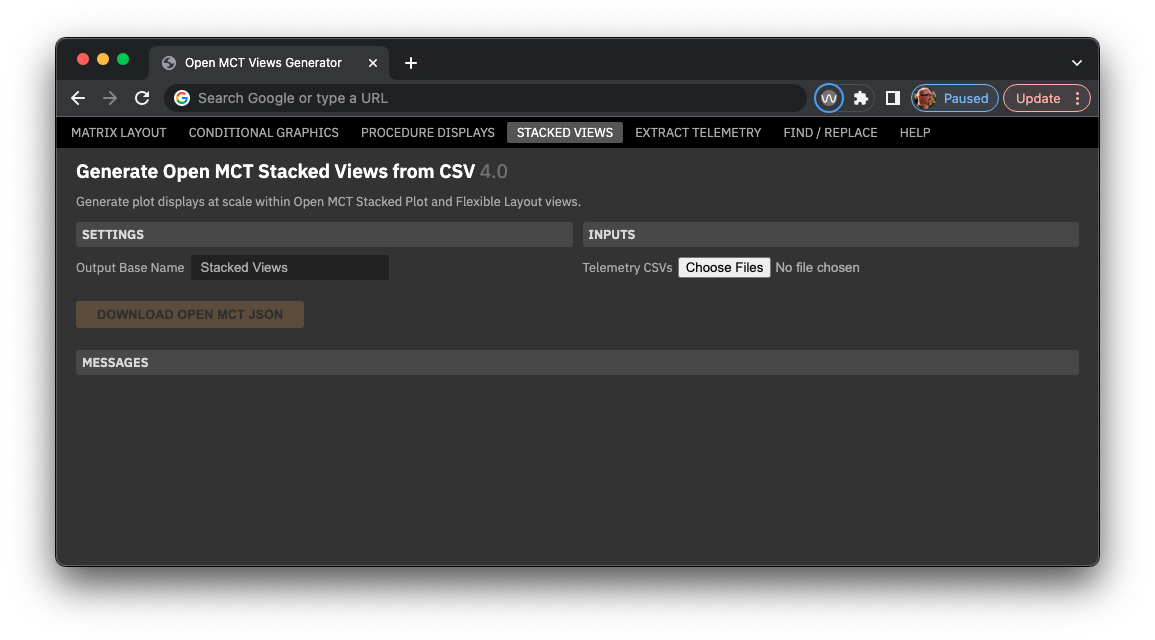Click the green maximize window button
The image size is (1155, 640).
(123, 60)
